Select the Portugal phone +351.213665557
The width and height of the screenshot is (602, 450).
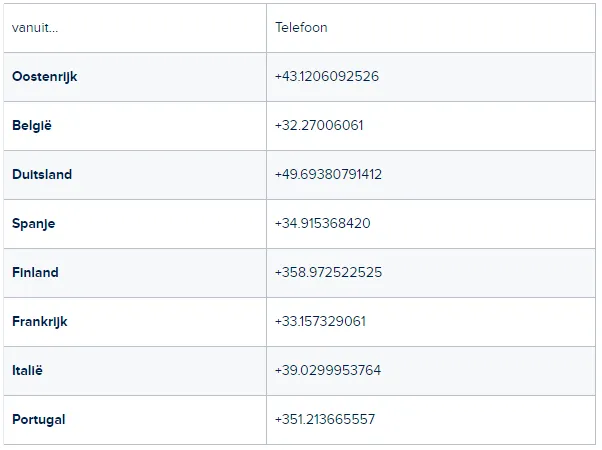[x=325, y=419]
